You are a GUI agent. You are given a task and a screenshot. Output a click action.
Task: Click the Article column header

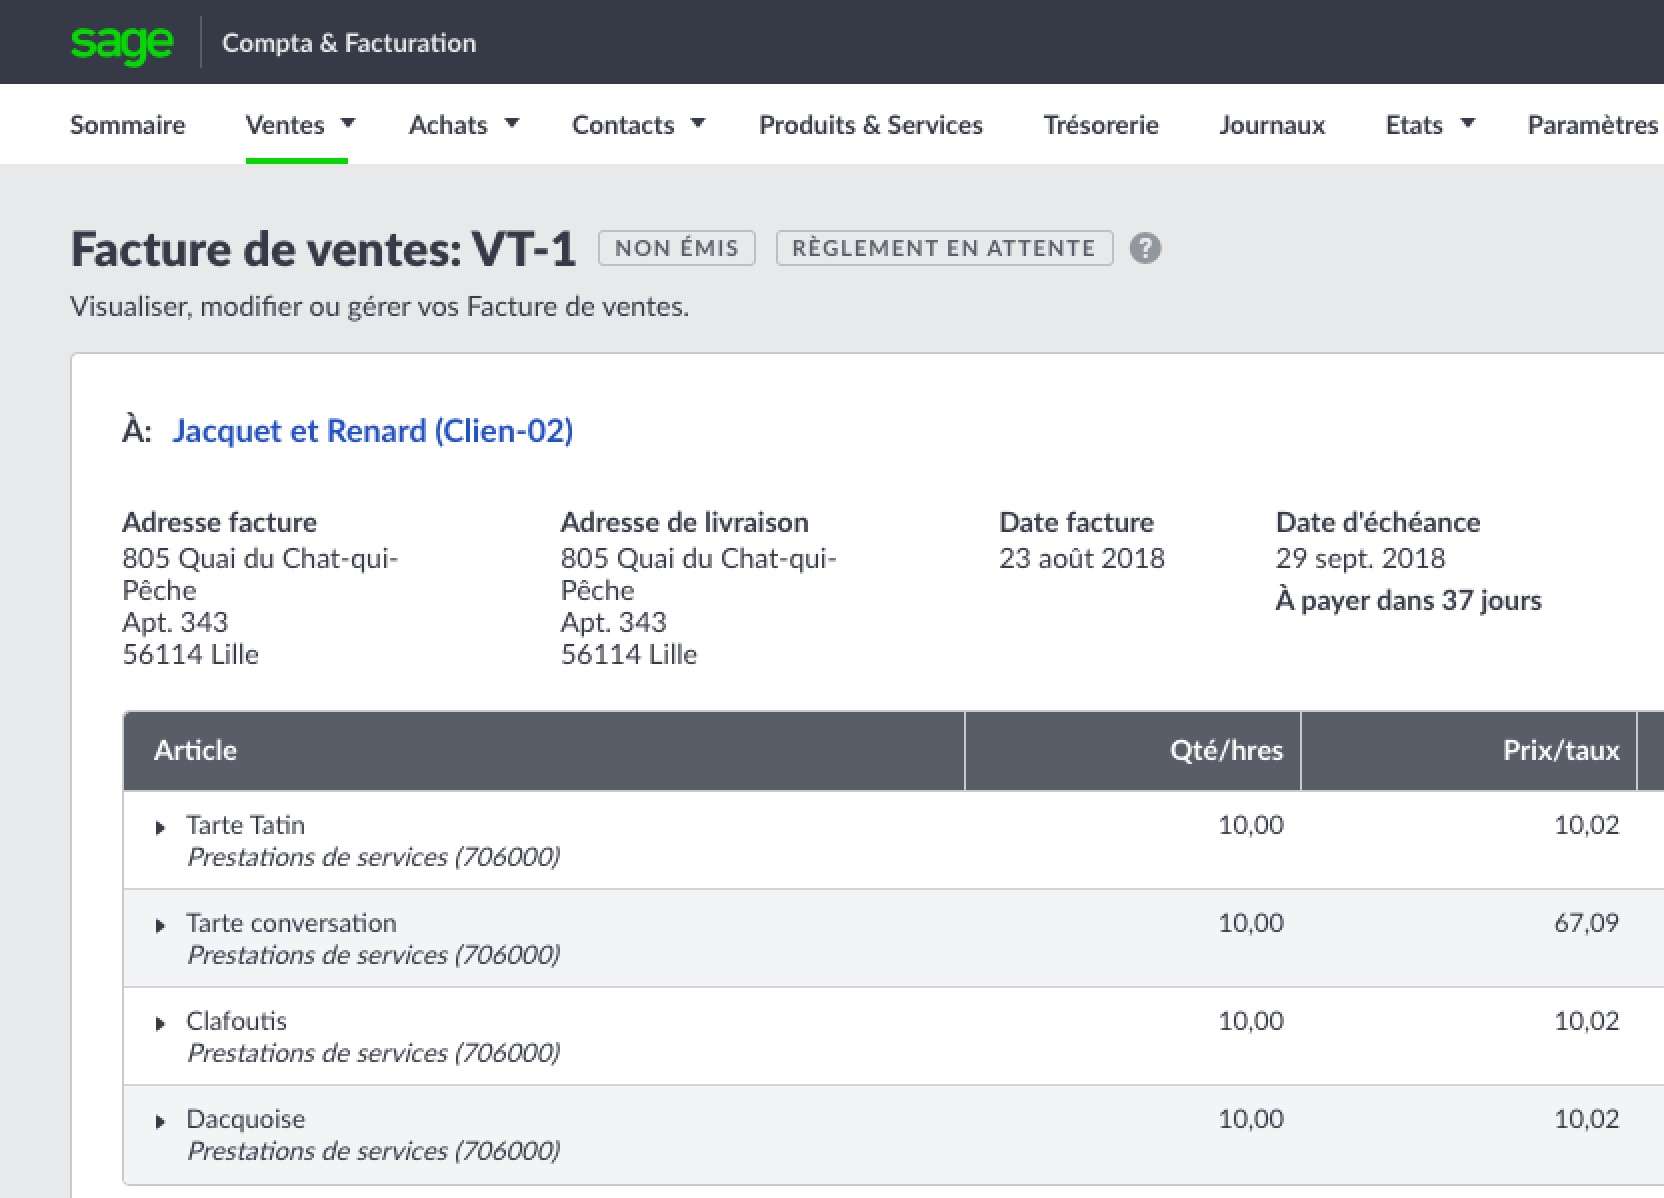coord(196,750)
